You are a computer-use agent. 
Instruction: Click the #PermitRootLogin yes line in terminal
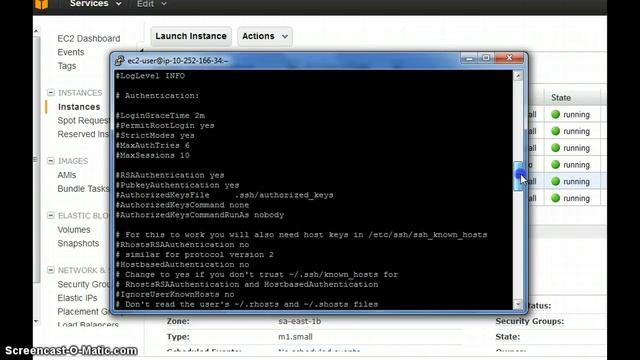165,126
